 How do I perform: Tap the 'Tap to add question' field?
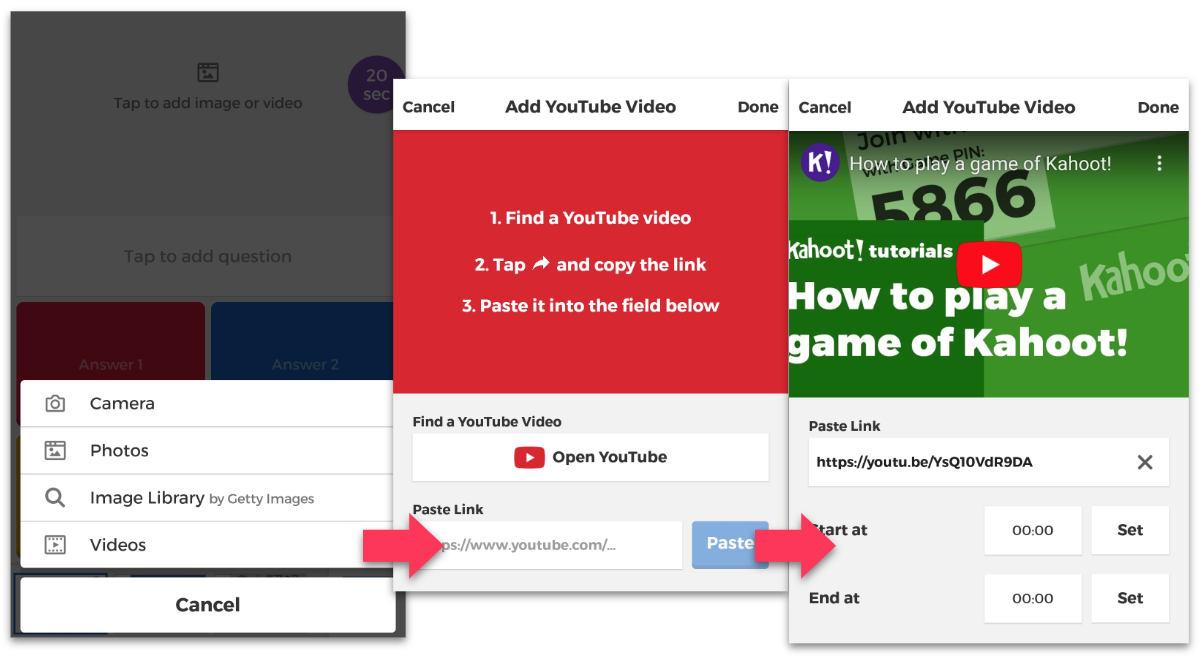[x=207, y=256]
